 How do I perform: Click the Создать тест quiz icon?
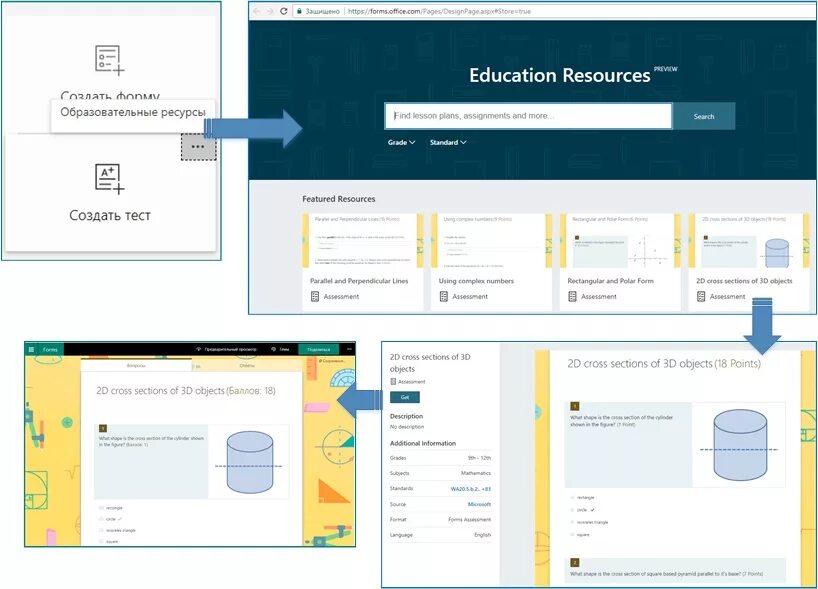pos(110,179)
